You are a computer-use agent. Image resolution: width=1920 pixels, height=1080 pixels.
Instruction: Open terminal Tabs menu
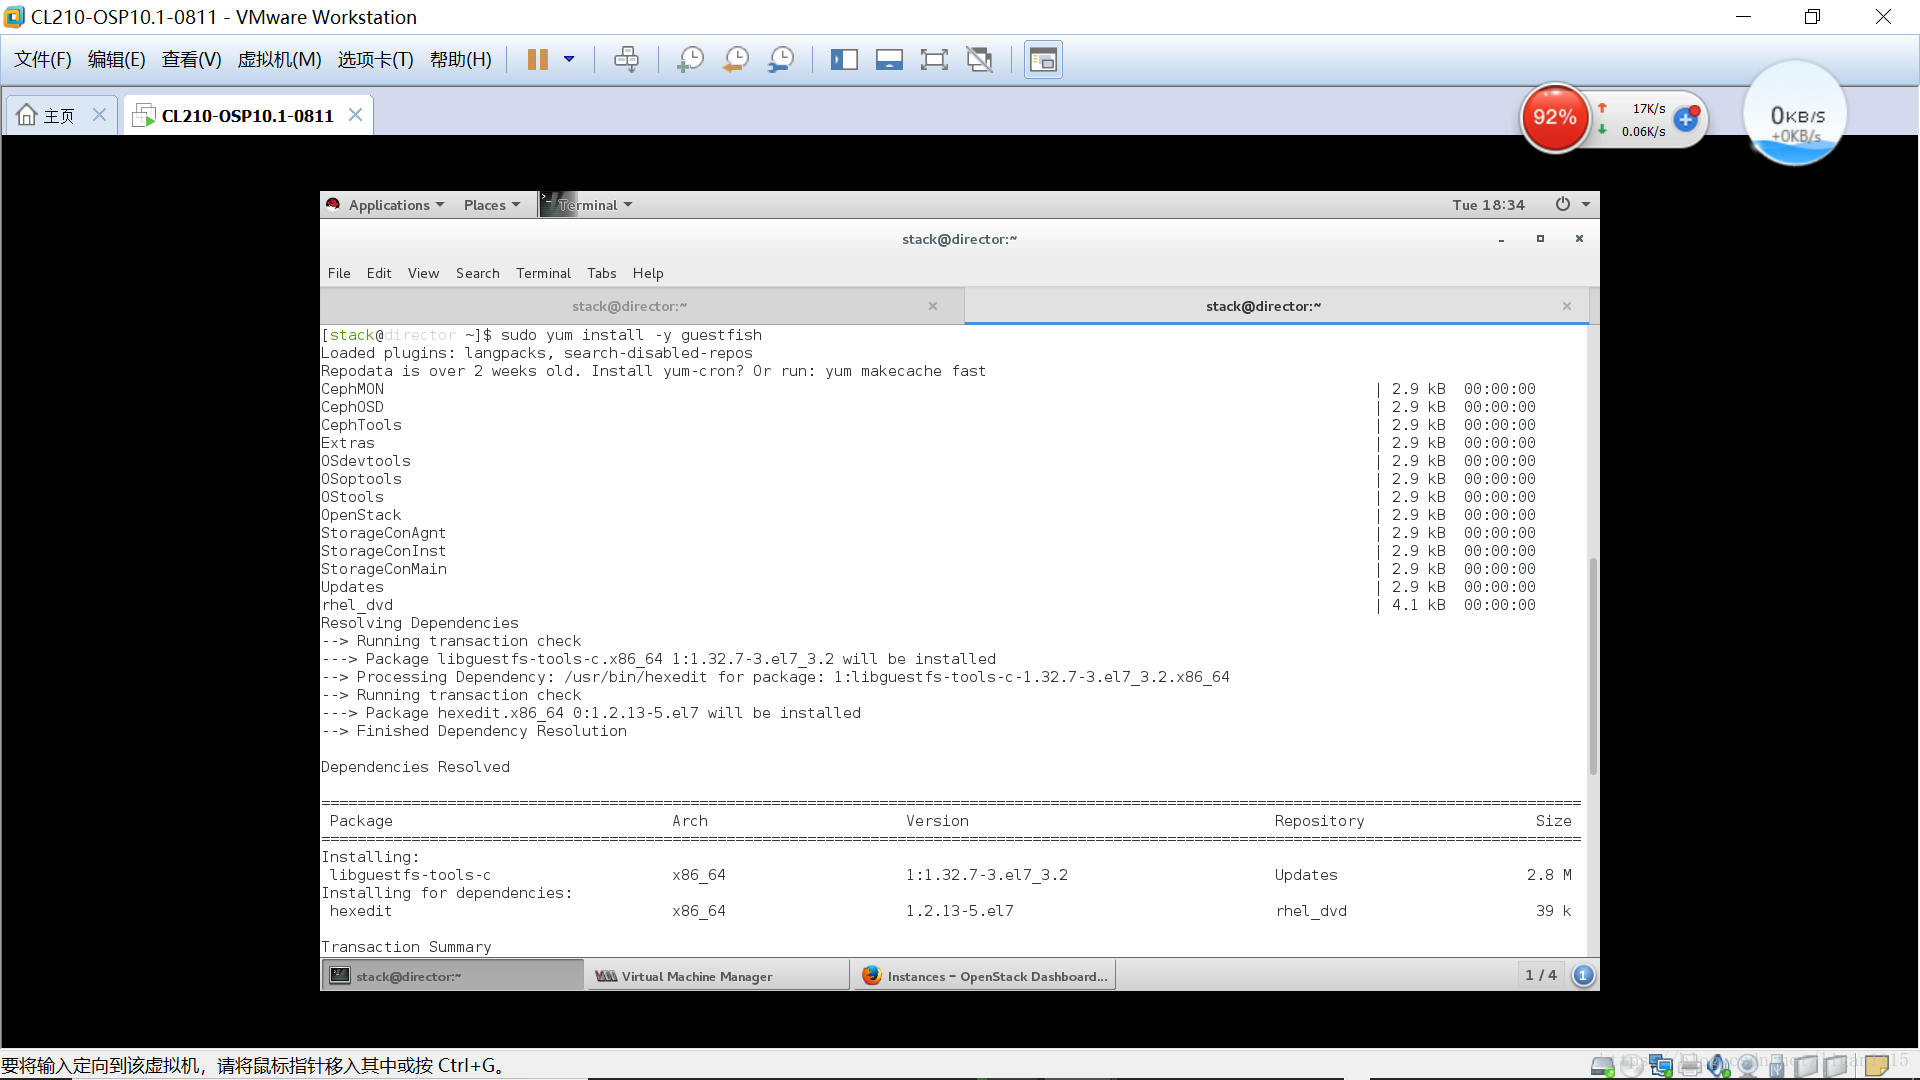pyautogui.click(x=601, y=273)
